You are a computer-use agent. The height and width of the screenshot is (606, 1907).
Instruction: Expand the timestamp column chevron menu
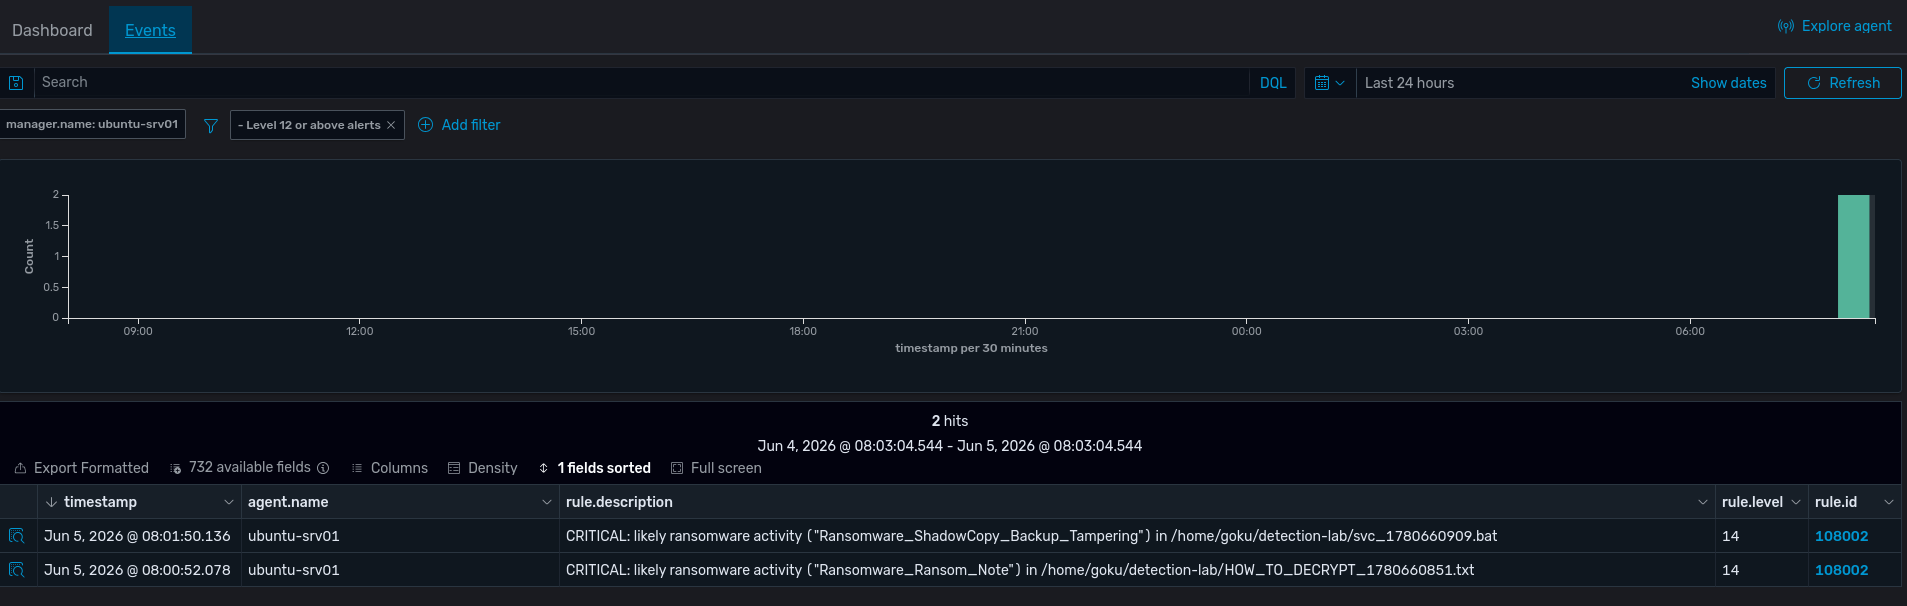(229, 502)
